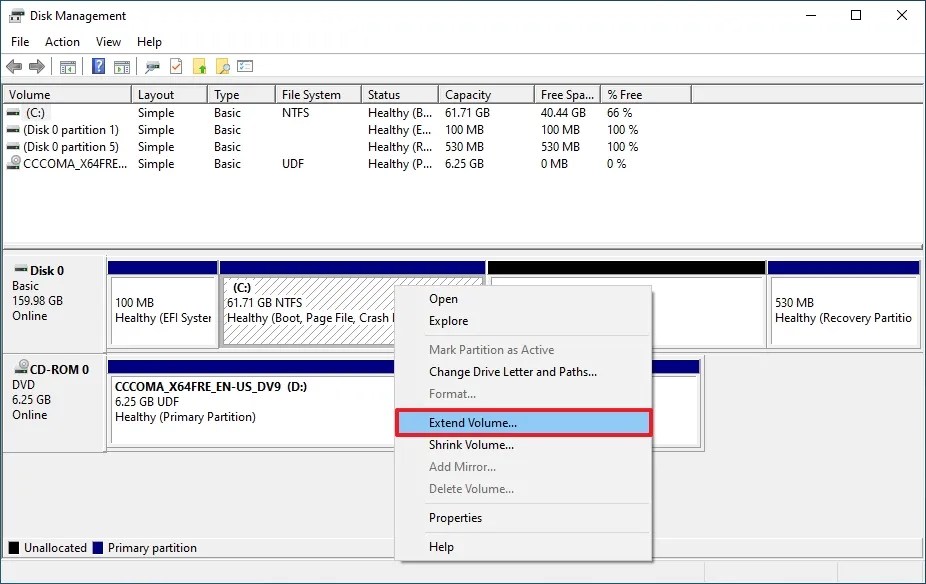Open the Action menu
The image size is (926, 584).
point(62,41)
